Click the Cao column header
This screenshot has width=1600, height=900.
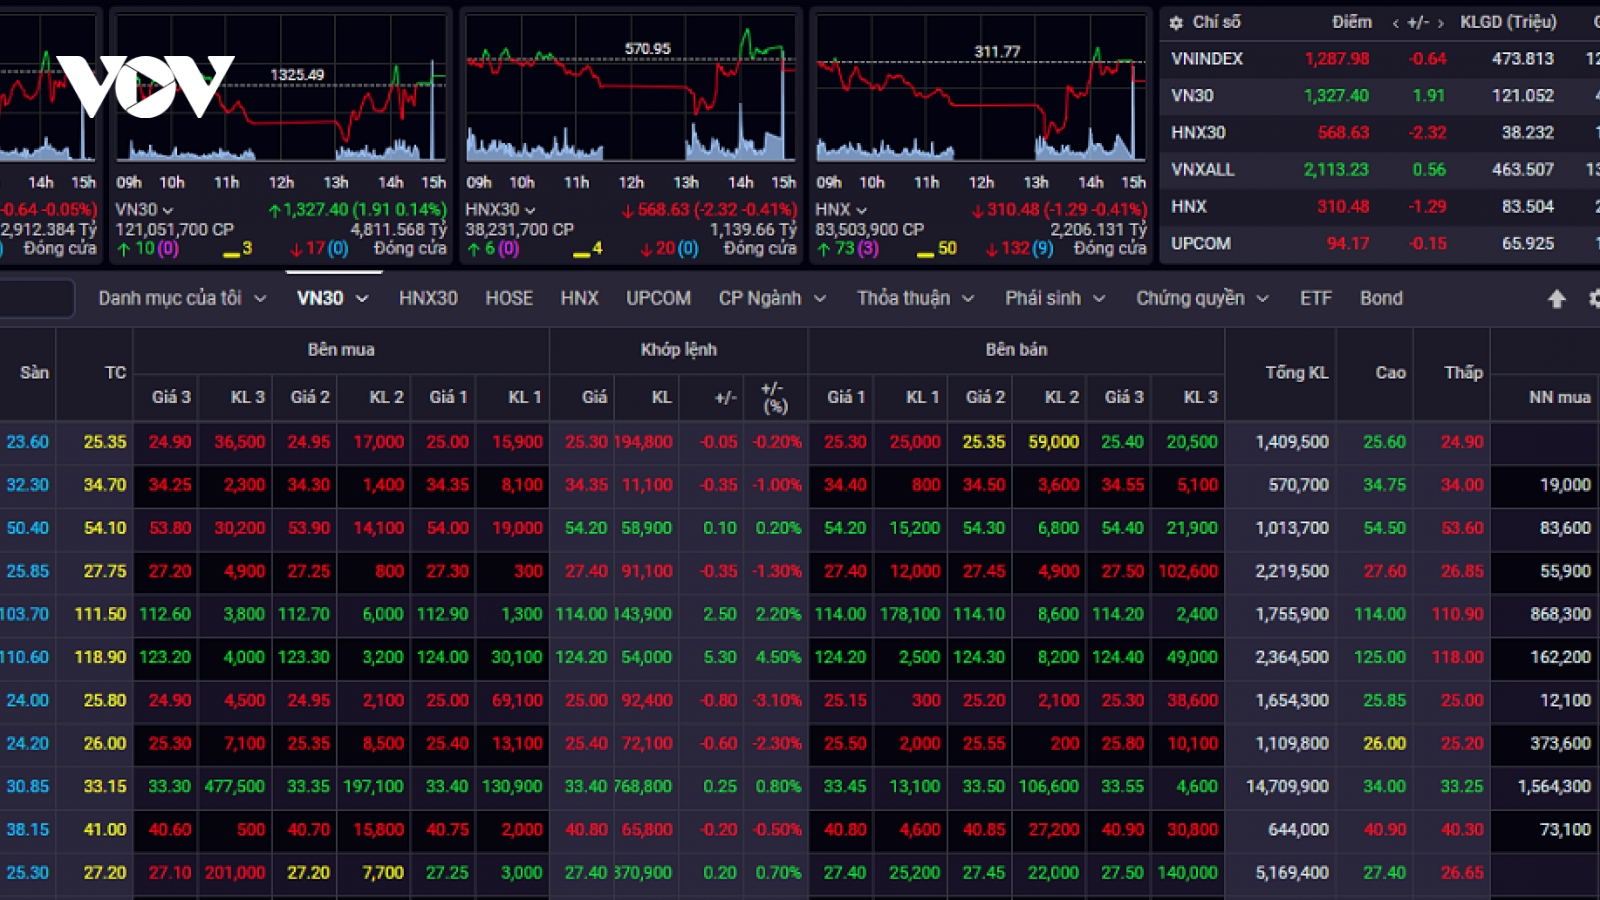pyautogui.click(x=1390, y=372)
